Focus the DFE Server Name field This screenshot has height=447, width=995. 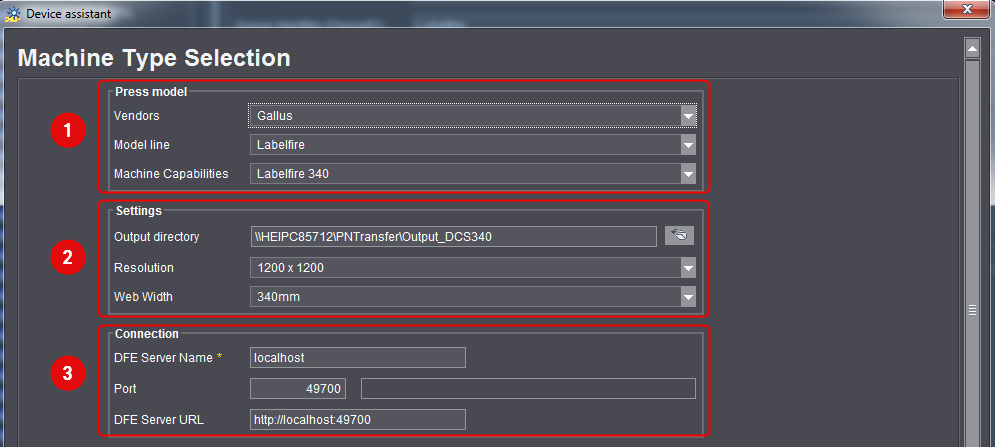(x=357, y=358)
